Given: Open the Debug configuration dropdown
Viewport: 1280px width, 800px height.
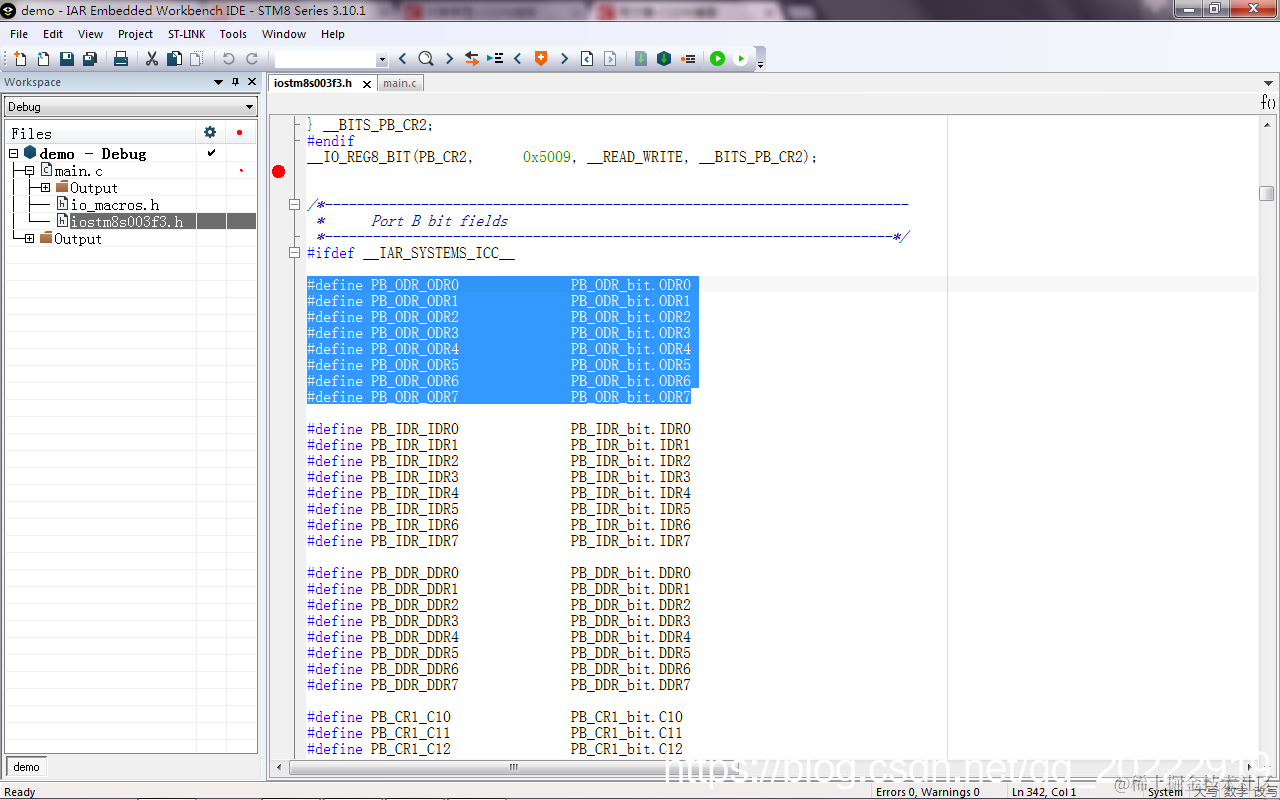Looking at the screenshot, I should [131, 107].
